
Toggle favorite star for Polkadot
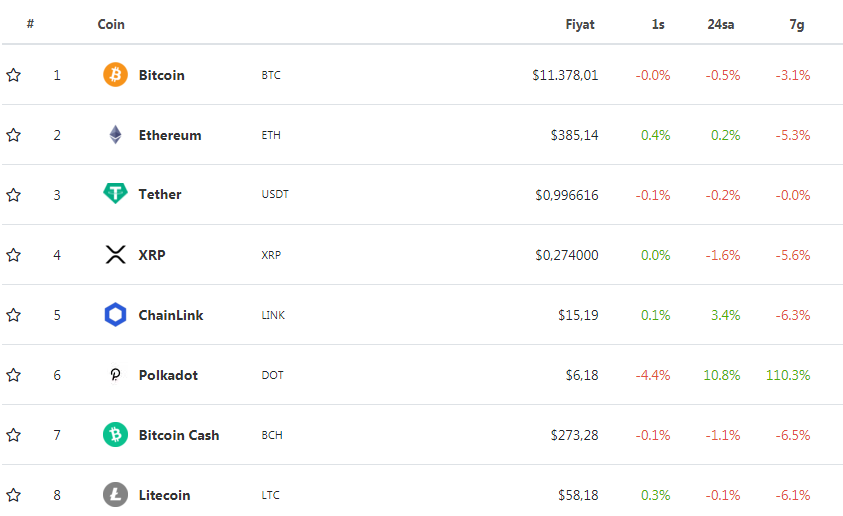pos(13,375)
